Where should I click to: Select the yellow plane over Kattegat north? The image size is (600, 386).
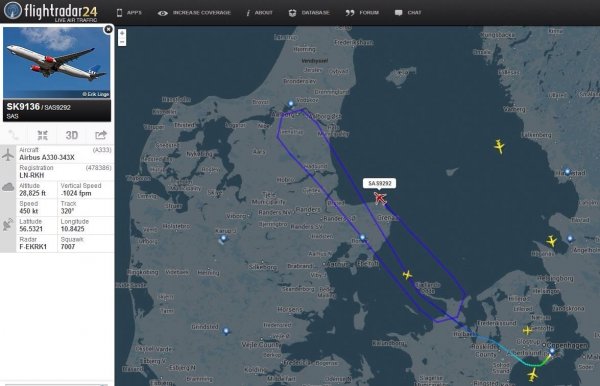click(499, 146)
